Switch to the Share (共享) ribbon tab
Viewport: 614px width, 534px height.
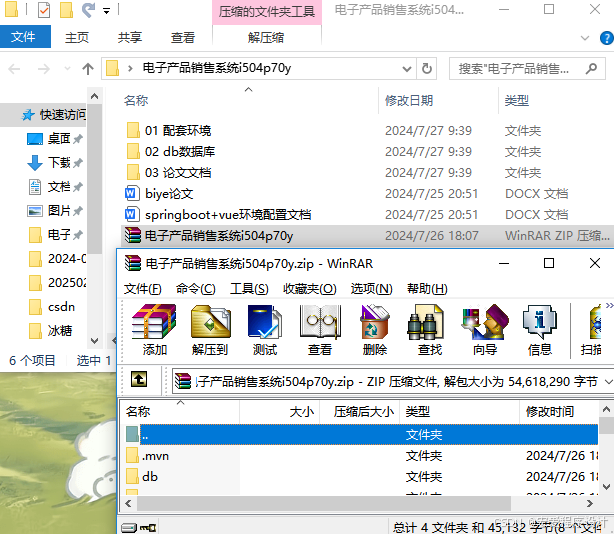[130, 38]
